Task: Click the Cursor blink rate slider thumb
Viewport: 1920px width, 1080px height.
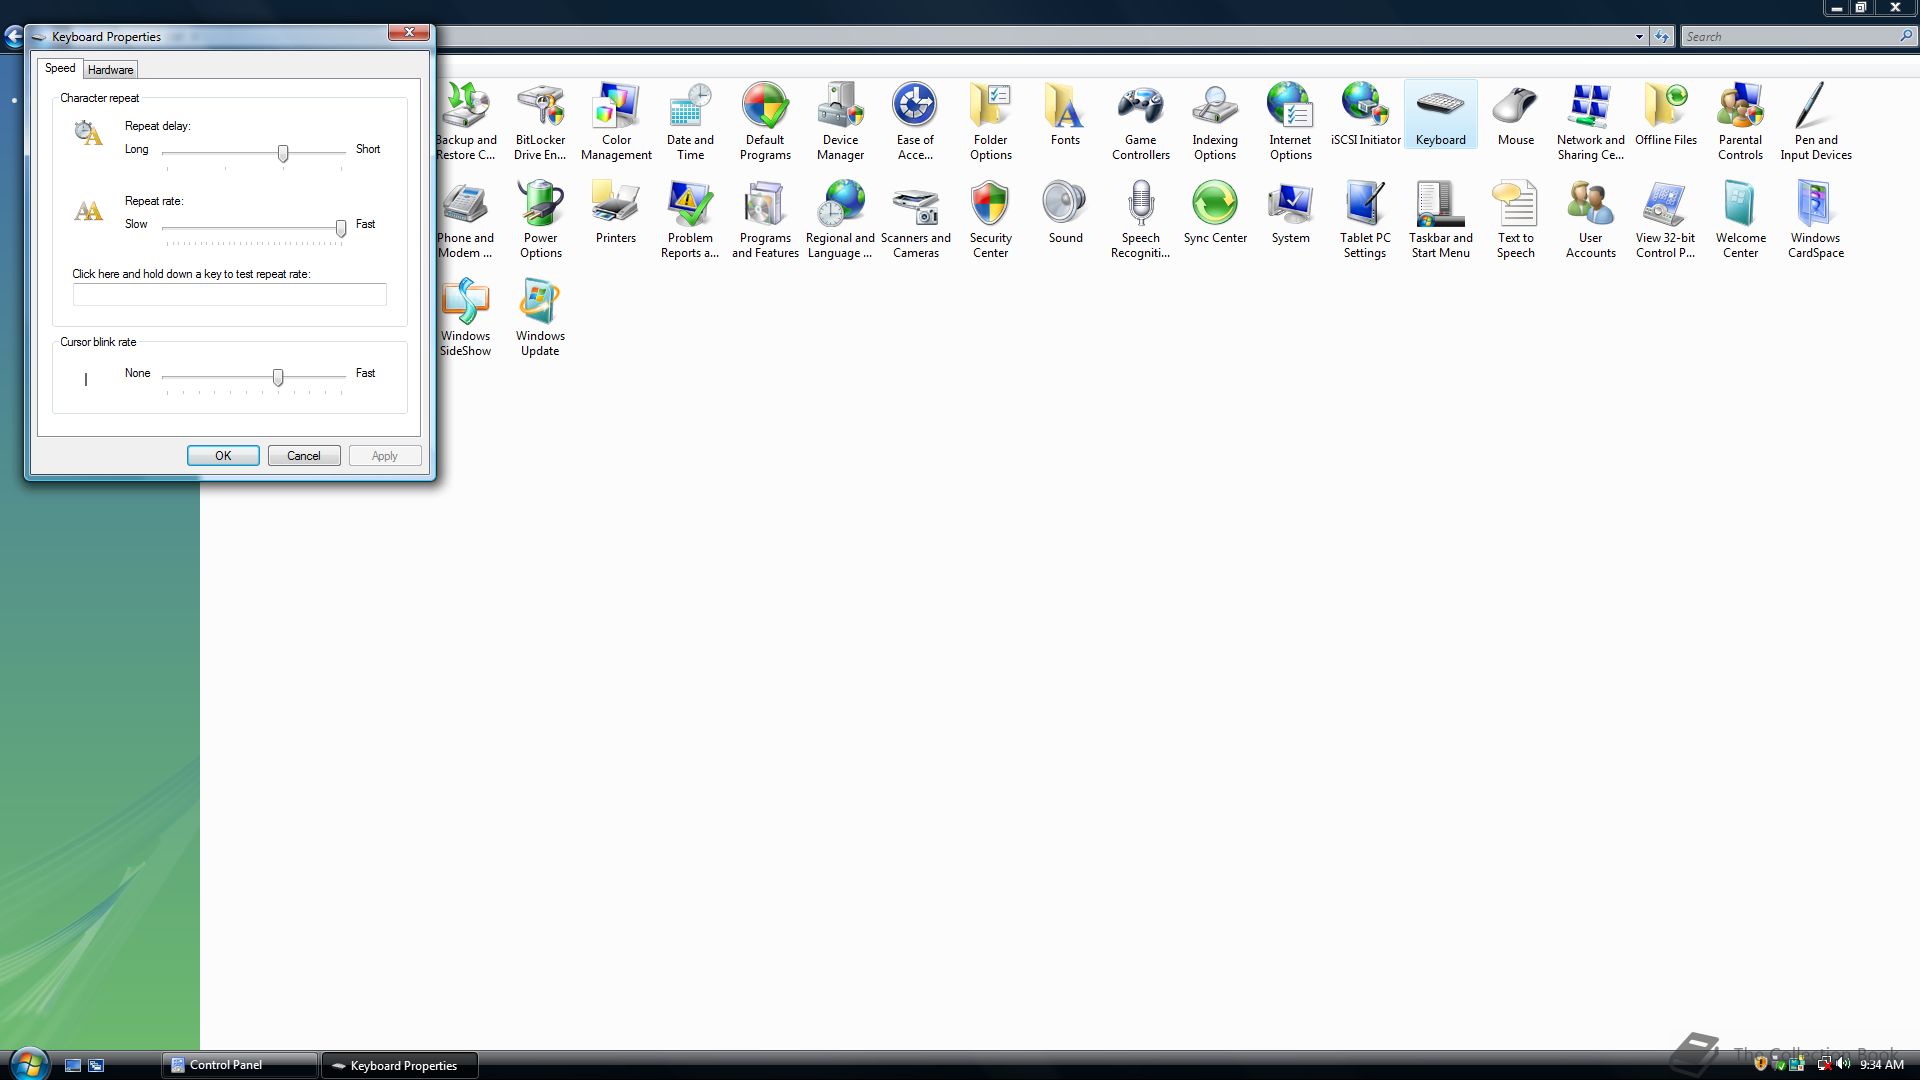Action: click(x=278, y=377)
